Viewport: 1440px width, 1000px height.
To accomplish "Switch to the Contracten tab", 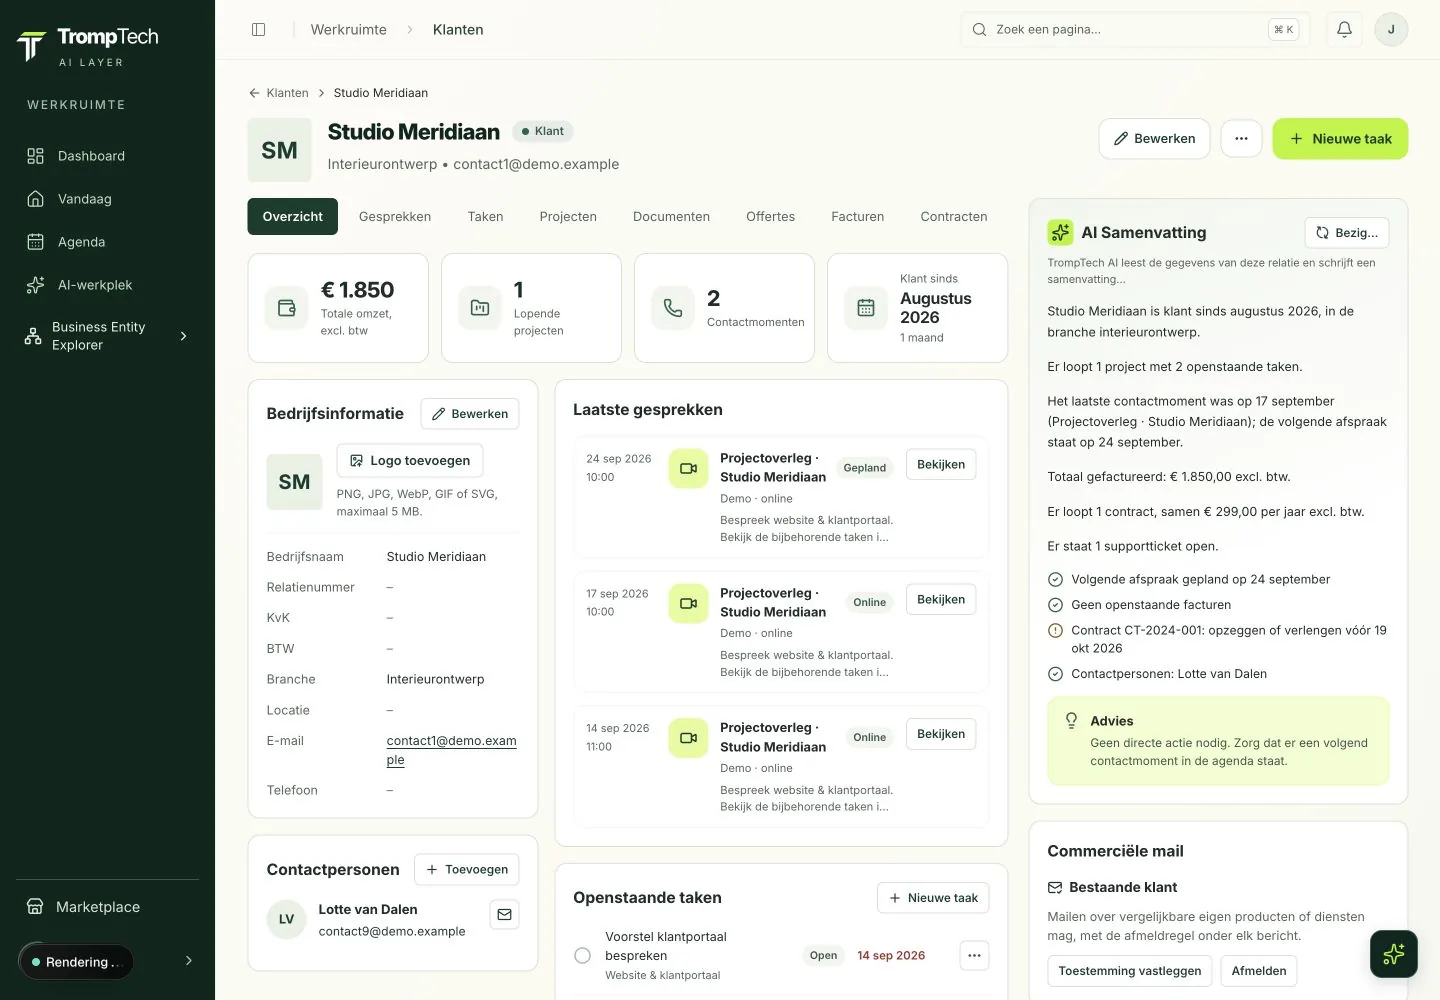I will 954,217.
